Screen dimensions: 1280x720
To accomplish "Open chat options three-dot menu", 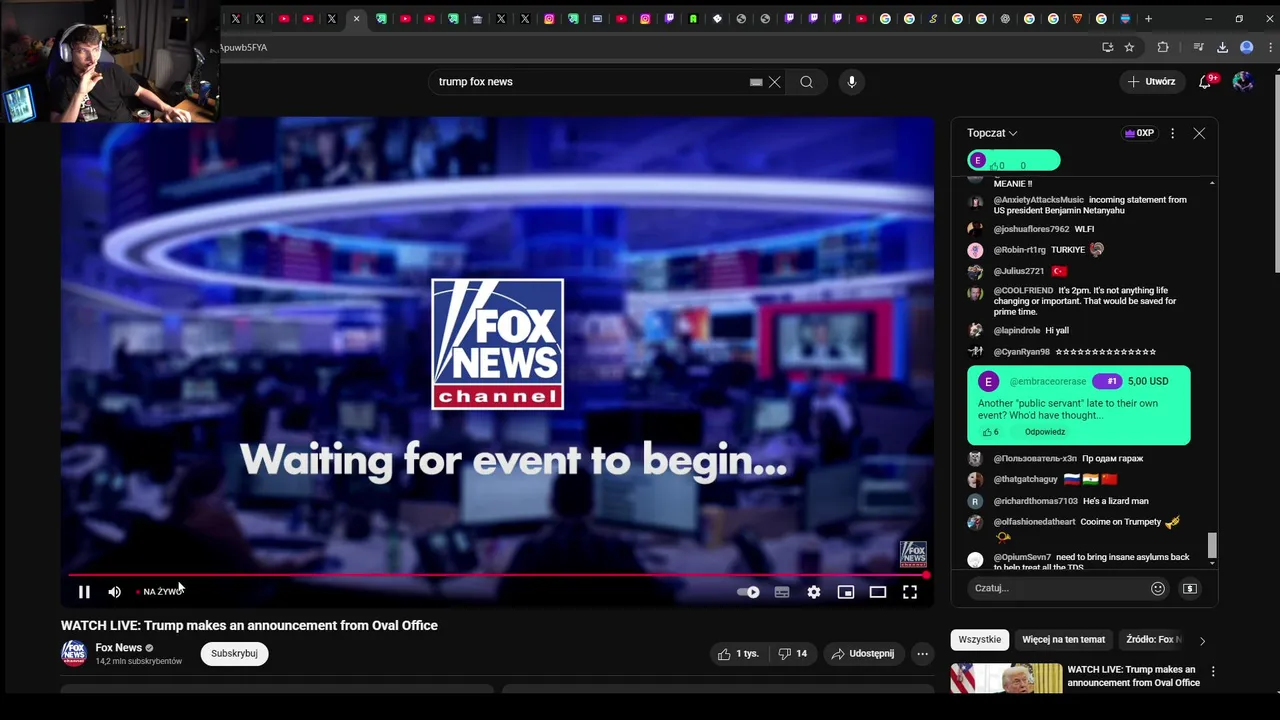I will click(x=1173, y=133).
